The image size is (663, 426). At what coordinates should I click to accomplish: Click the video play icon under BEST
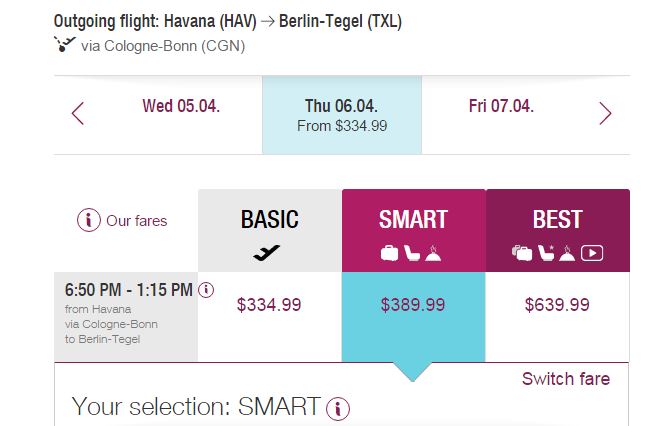(592, 253)
